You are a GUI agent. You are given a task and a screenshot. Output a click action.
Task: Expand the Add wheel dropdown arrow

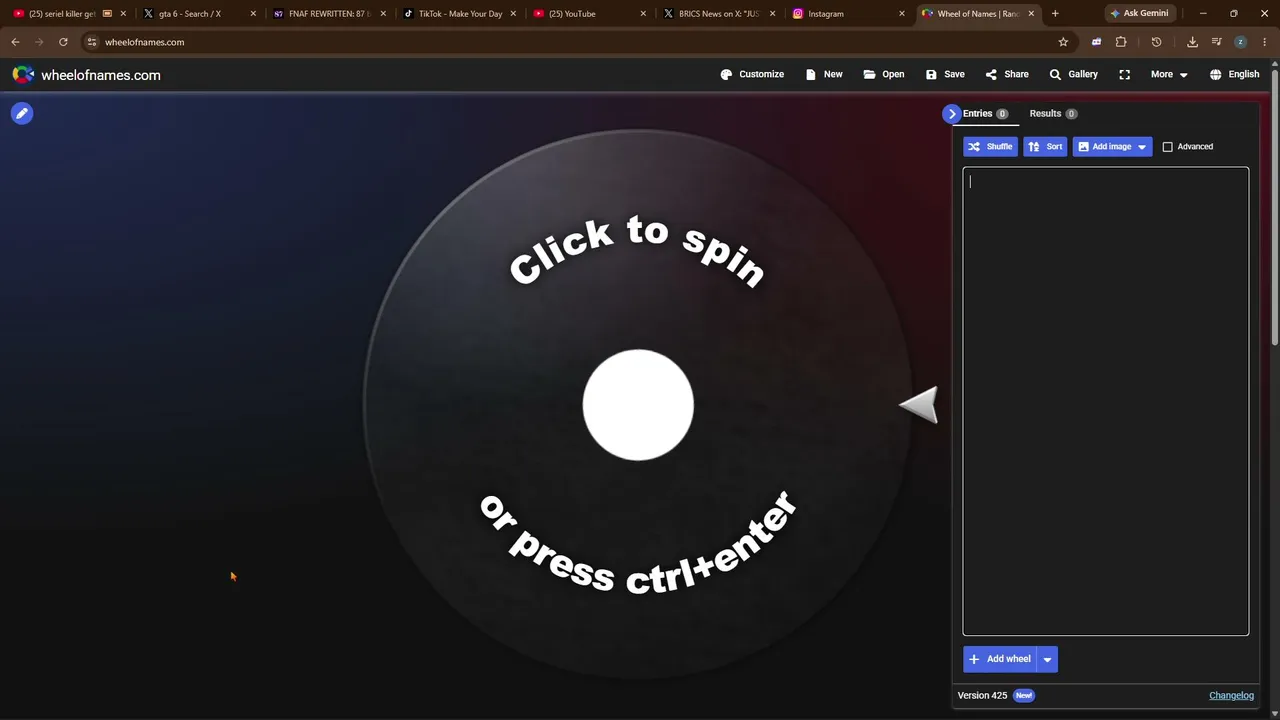tap(1047, 659)
